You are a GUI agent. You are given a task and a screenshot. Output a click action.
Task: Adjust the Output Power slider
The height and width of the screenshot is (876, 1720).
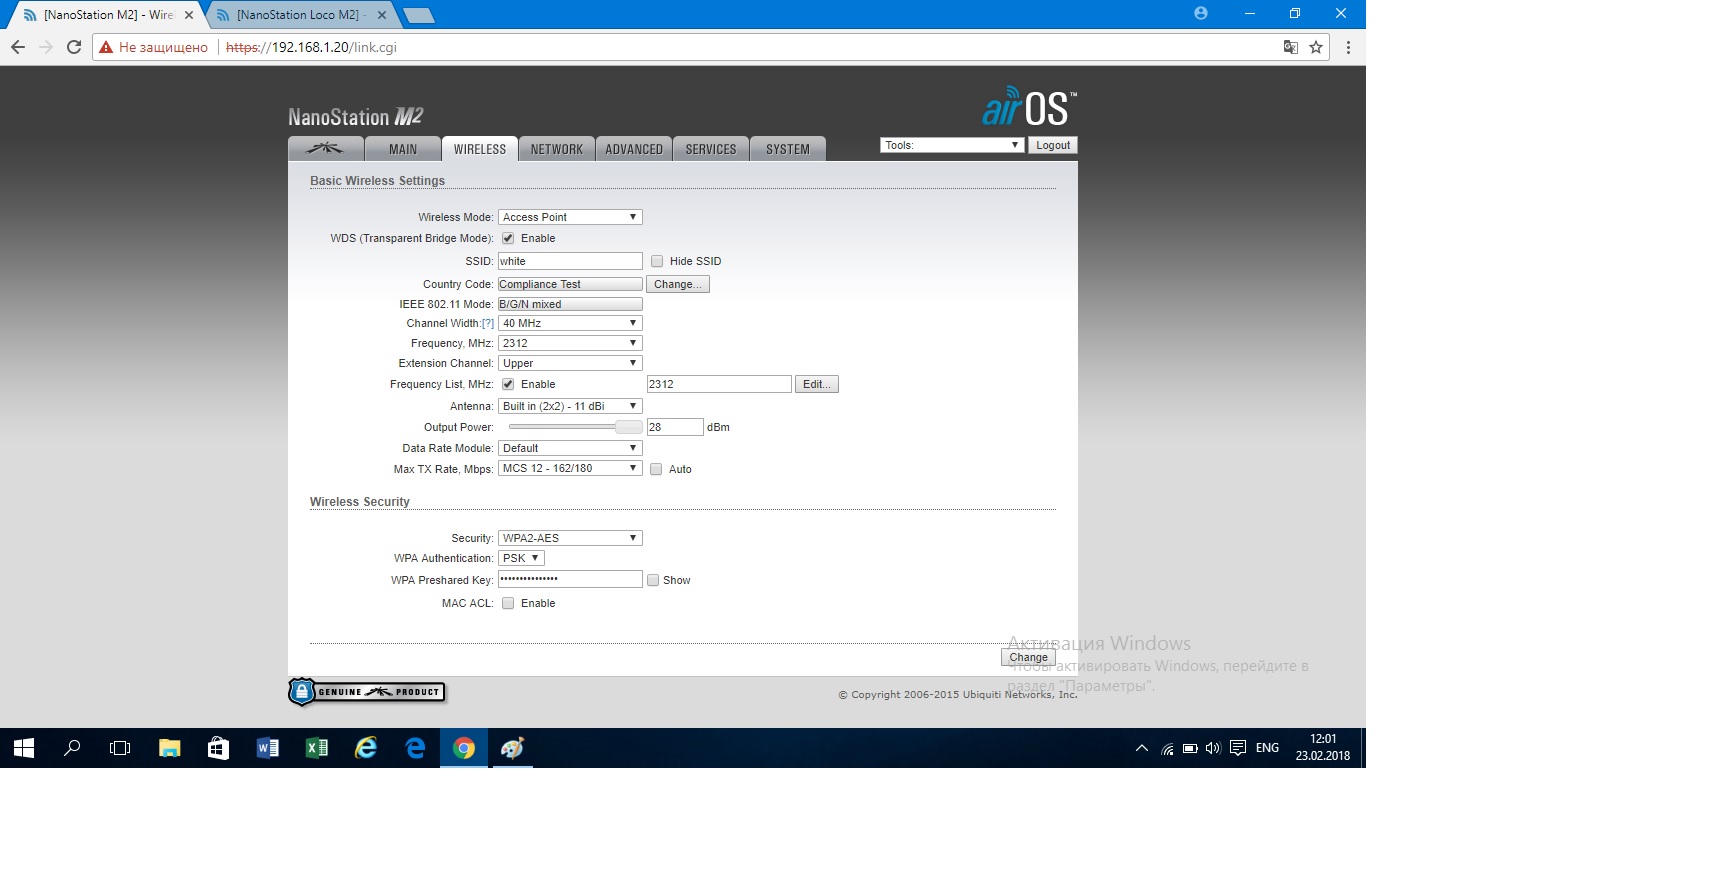coord(628,427)
